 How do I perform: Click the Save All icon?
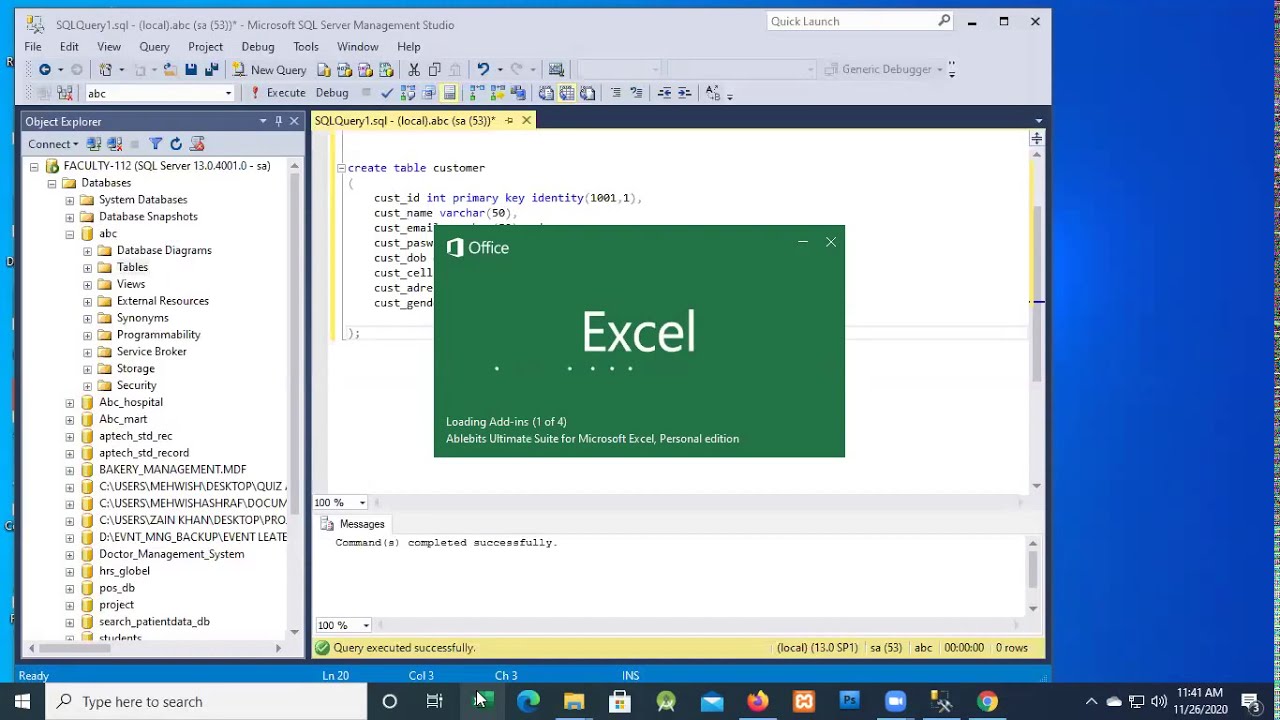[211, 69]
